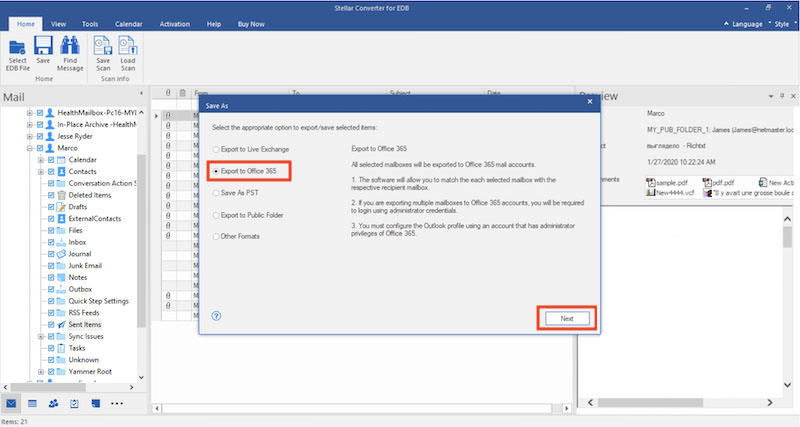Expand the Yammer Root folder node

coord(41,371)
